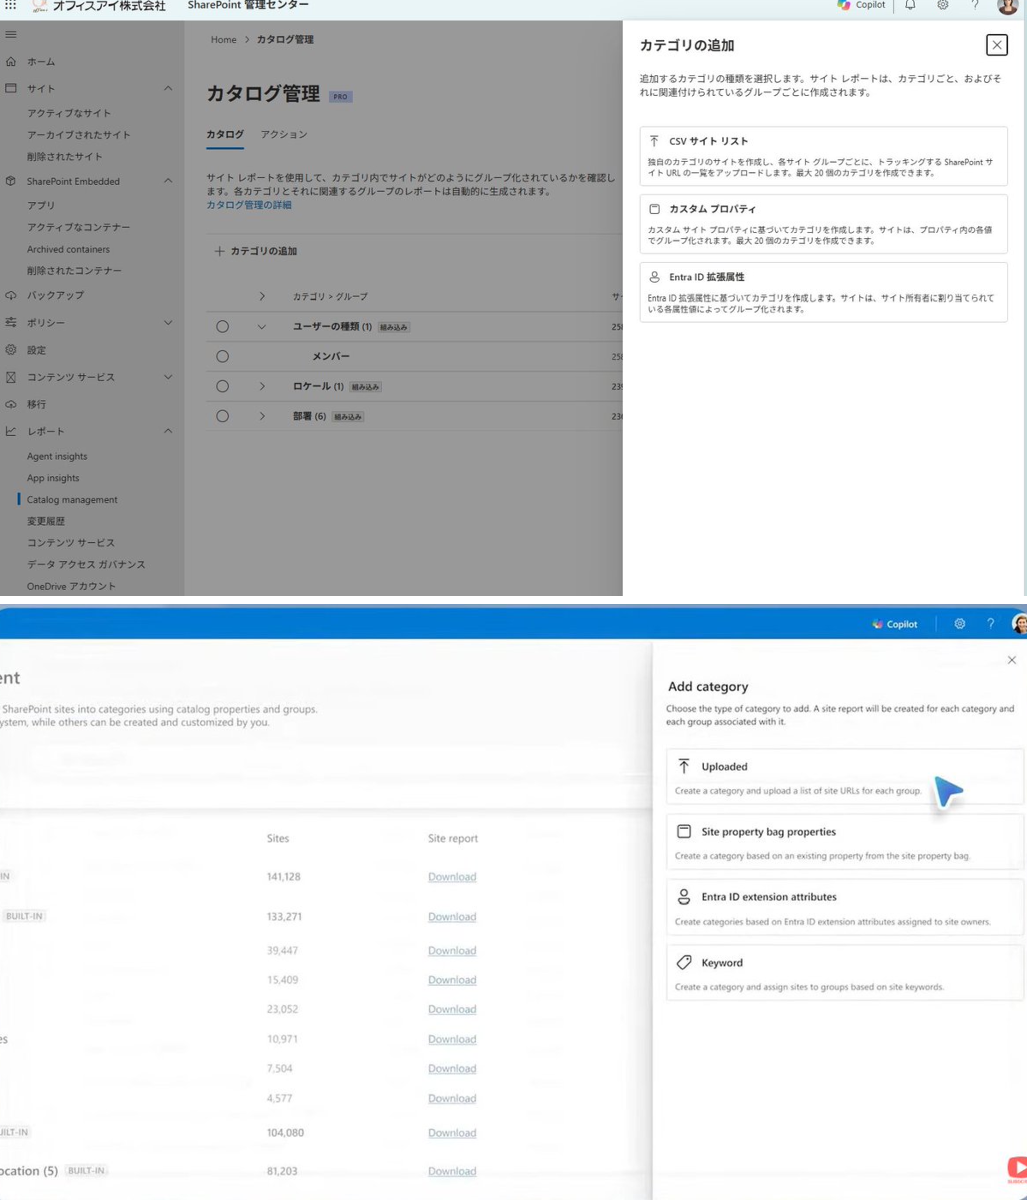Click the サイト sites icon in sidebar
1027x1200 pixels.
click(10, 89)
